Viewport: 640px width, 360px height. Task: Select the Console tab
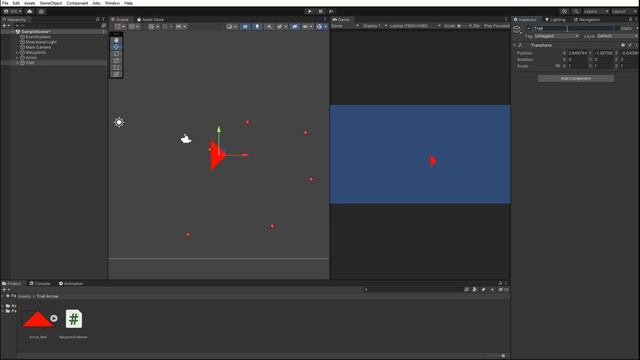point(40,283)
